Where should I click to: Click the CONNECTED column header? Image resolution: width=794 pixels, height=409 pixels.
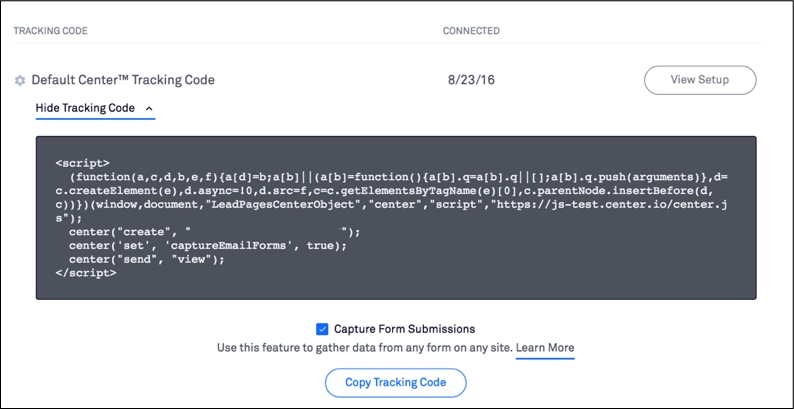click(x=471, y=31)
